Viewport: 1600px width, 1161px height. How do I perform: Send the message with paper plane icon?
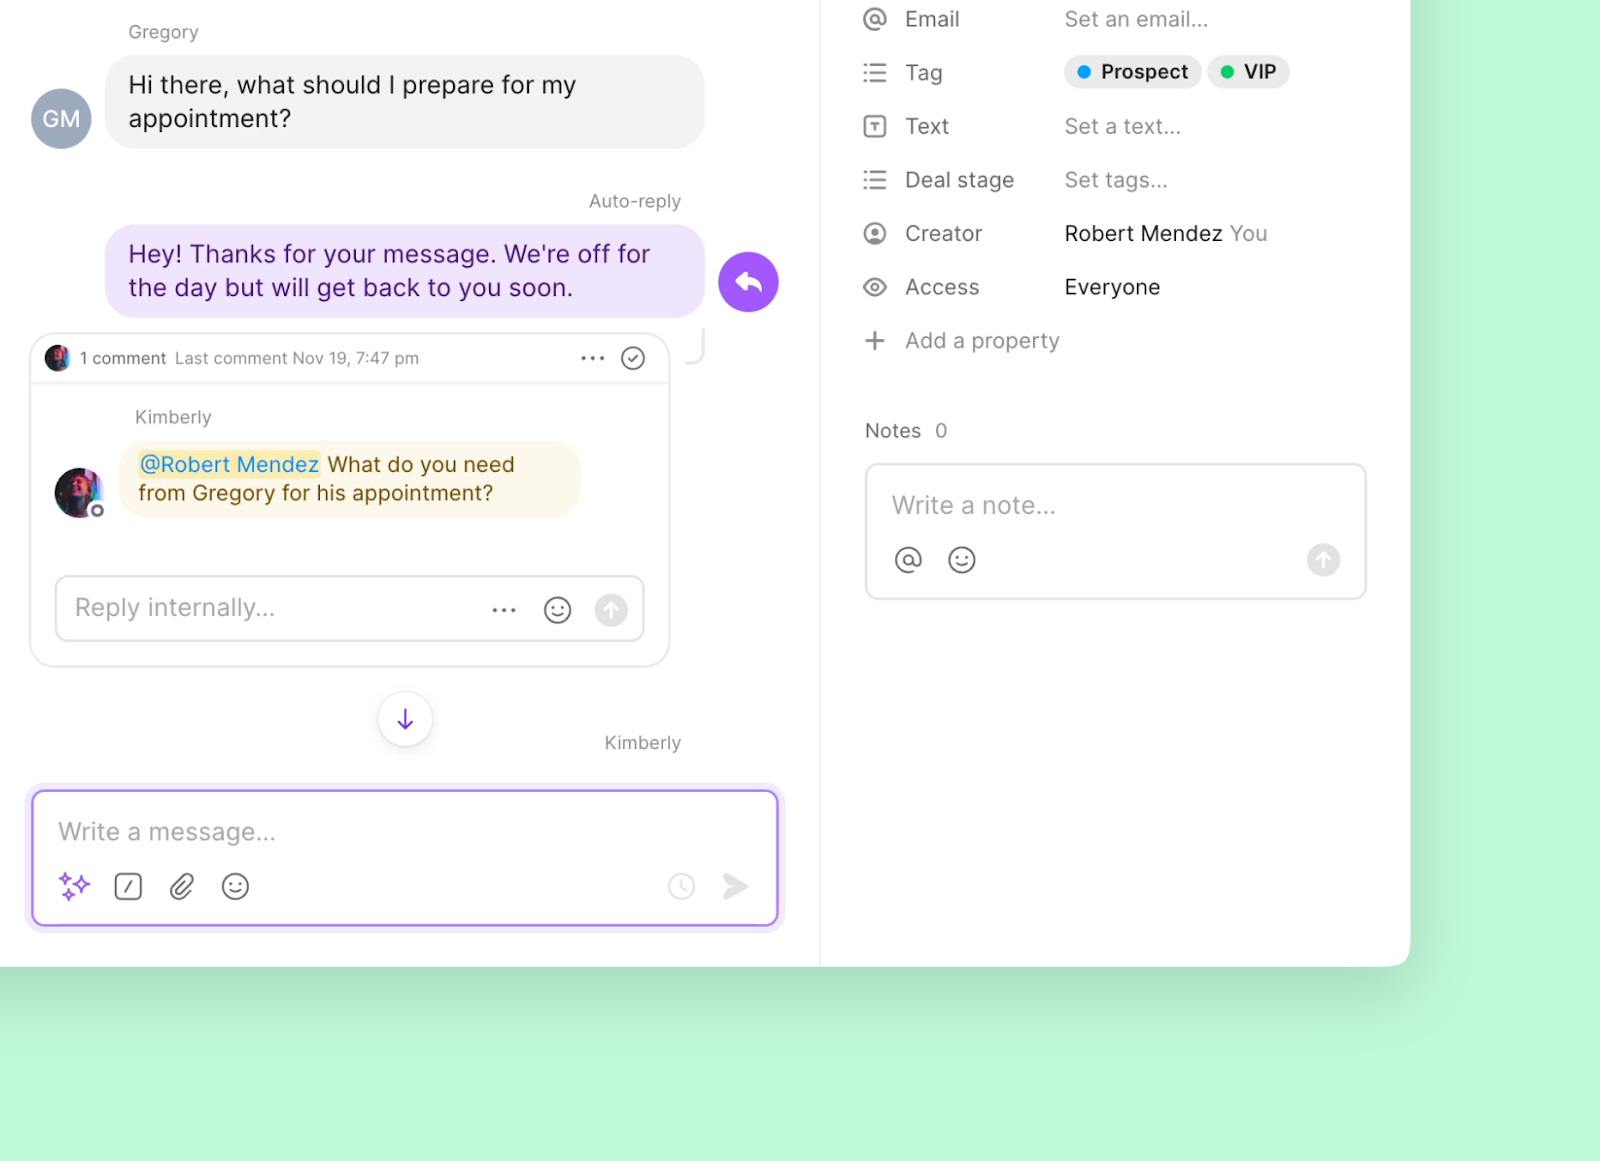tap(735, 886)
